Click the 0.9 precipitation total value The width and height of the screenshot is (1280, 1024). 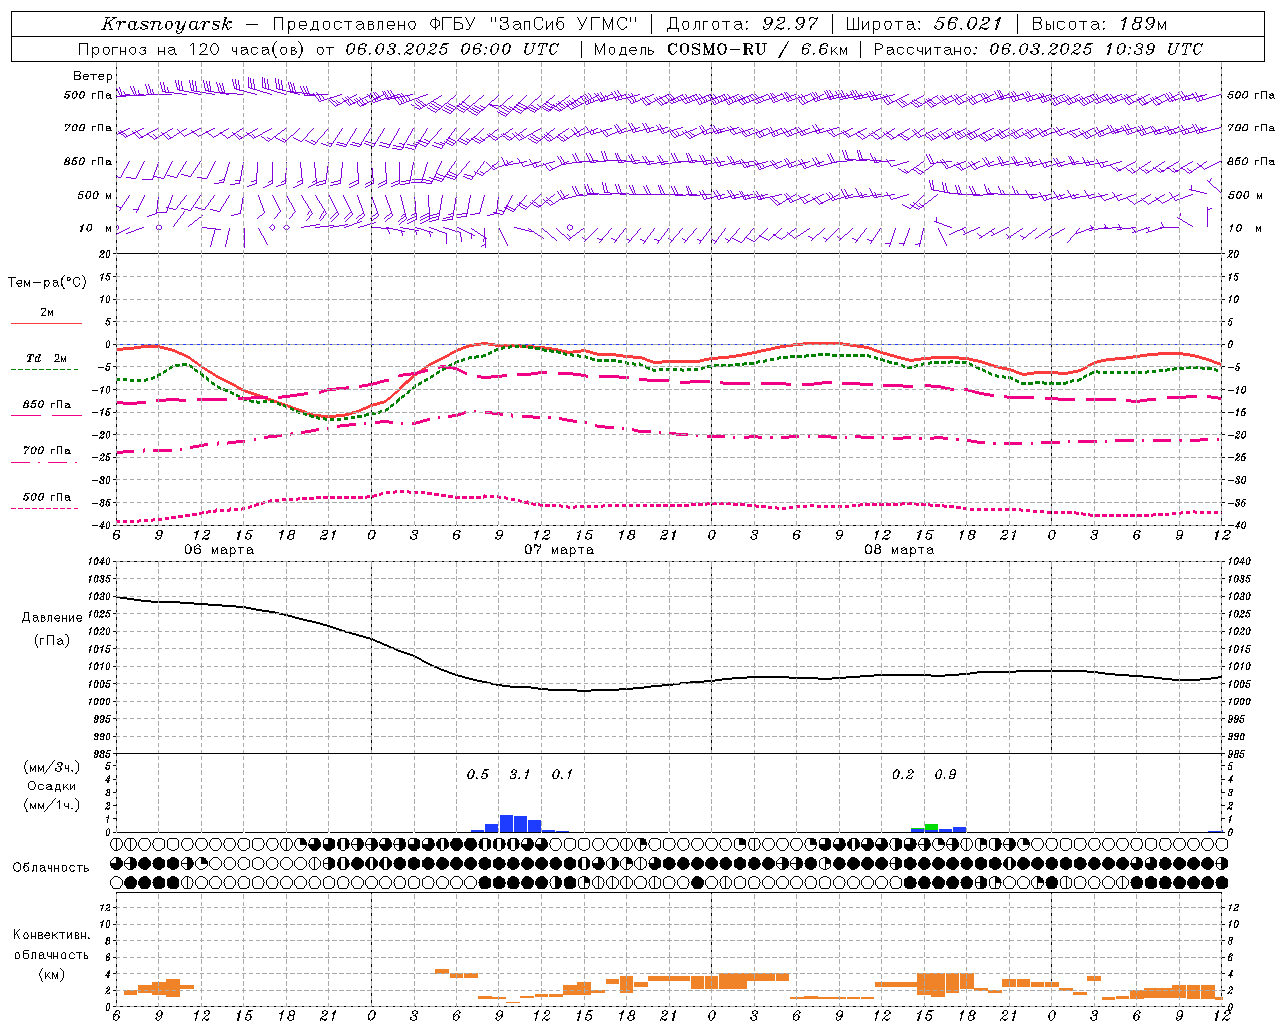coord(945,775)
